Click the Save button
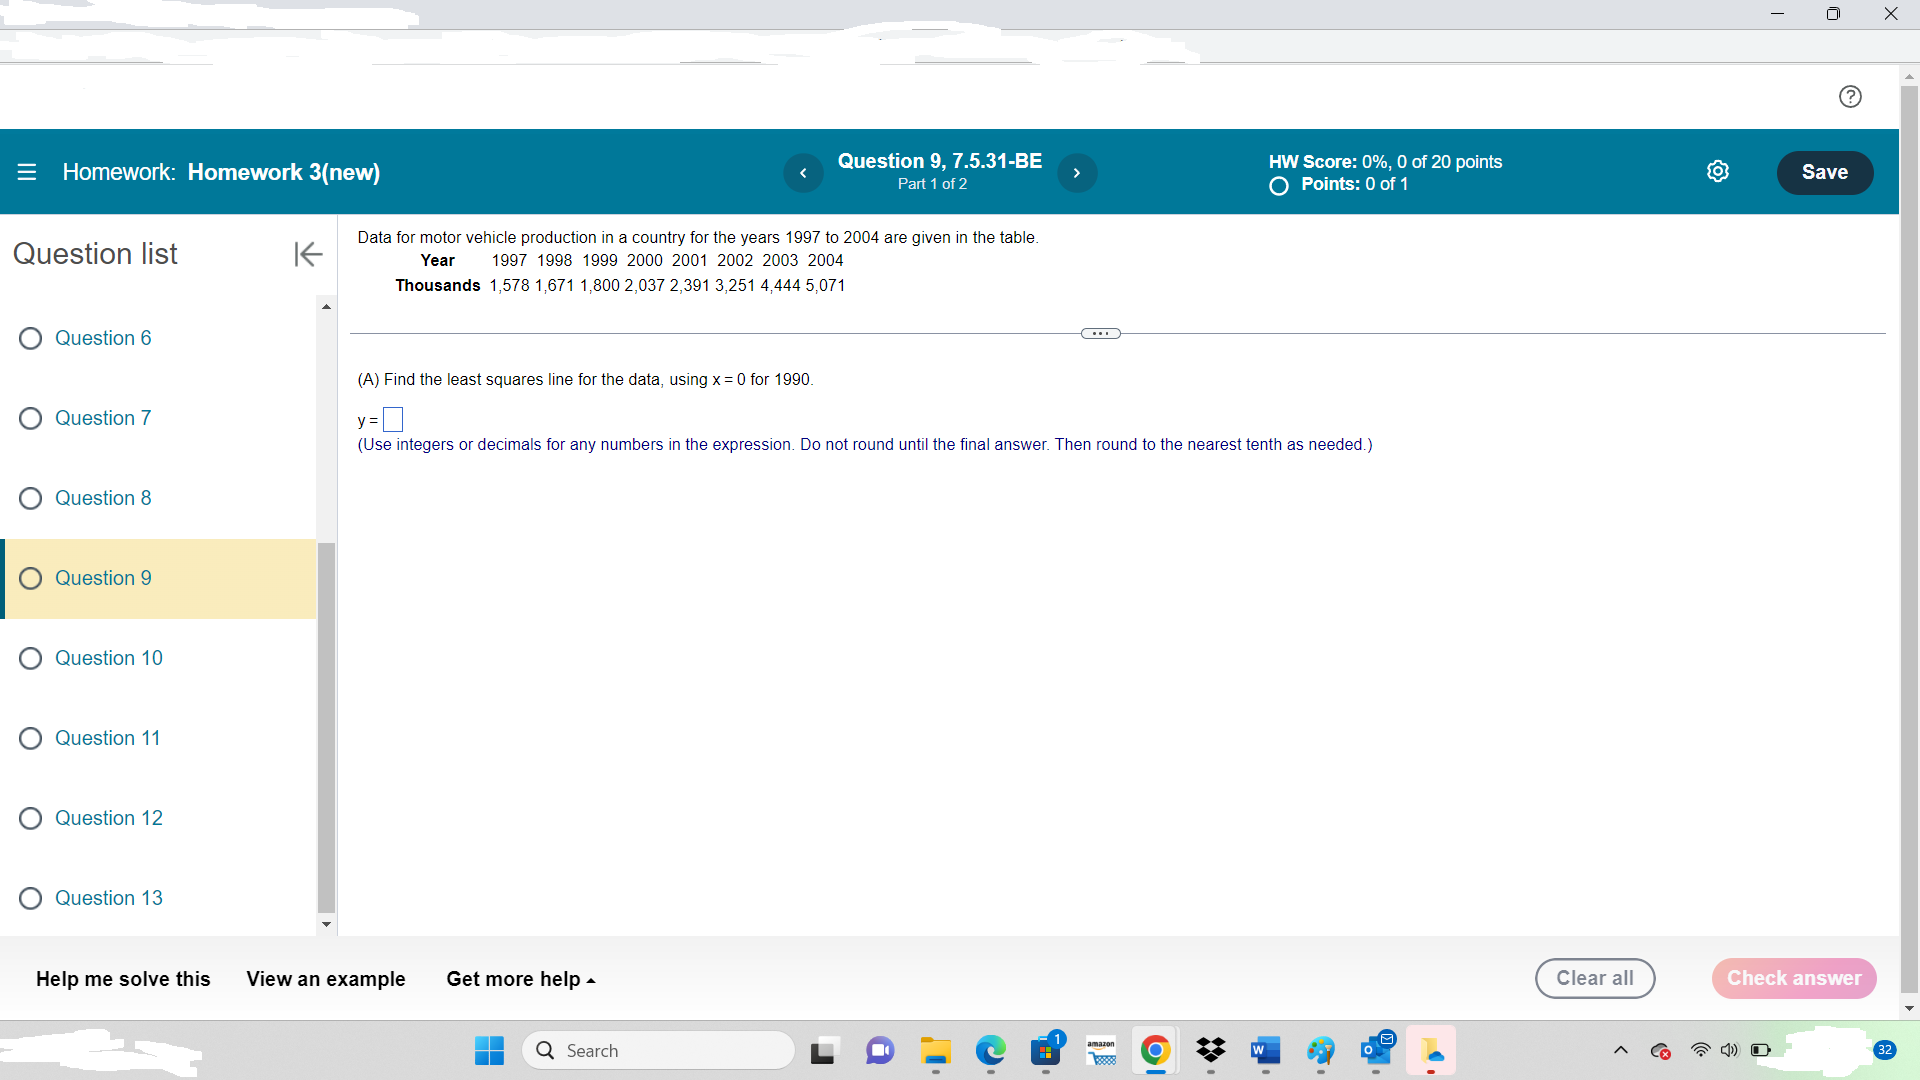 click(1824, 172)
